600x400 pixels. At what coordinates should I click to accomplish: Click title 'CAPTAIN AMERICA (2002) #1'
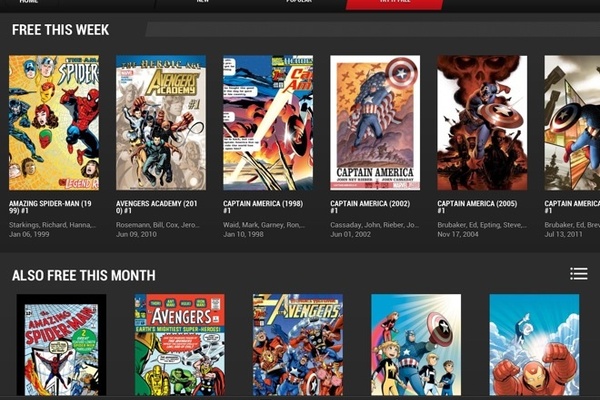tap(370, 207)
